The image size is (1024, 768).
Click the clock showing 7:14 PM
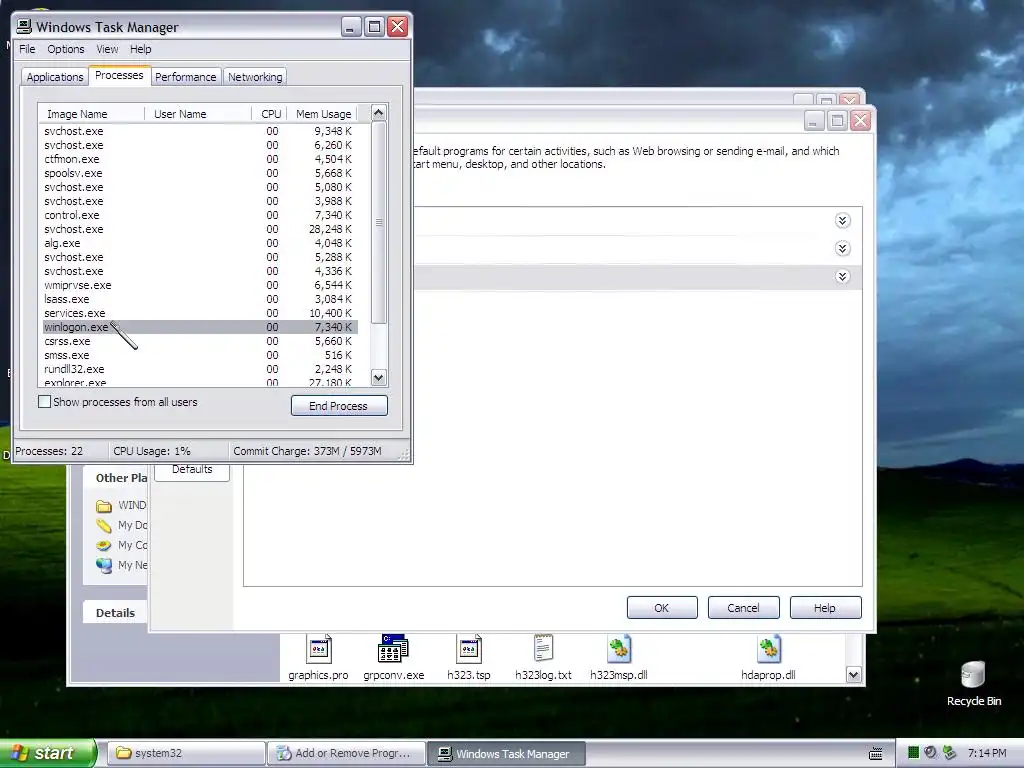[x=987, y=753]
